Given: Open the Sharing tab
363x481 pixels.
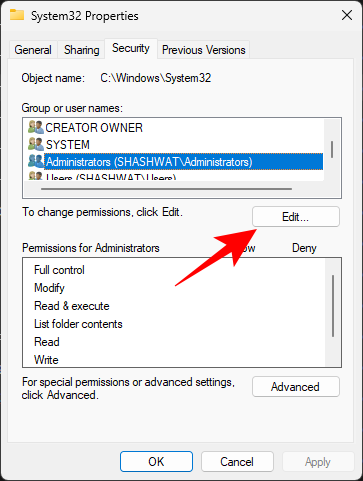Looking at the screenshot, I should (82, 50).
